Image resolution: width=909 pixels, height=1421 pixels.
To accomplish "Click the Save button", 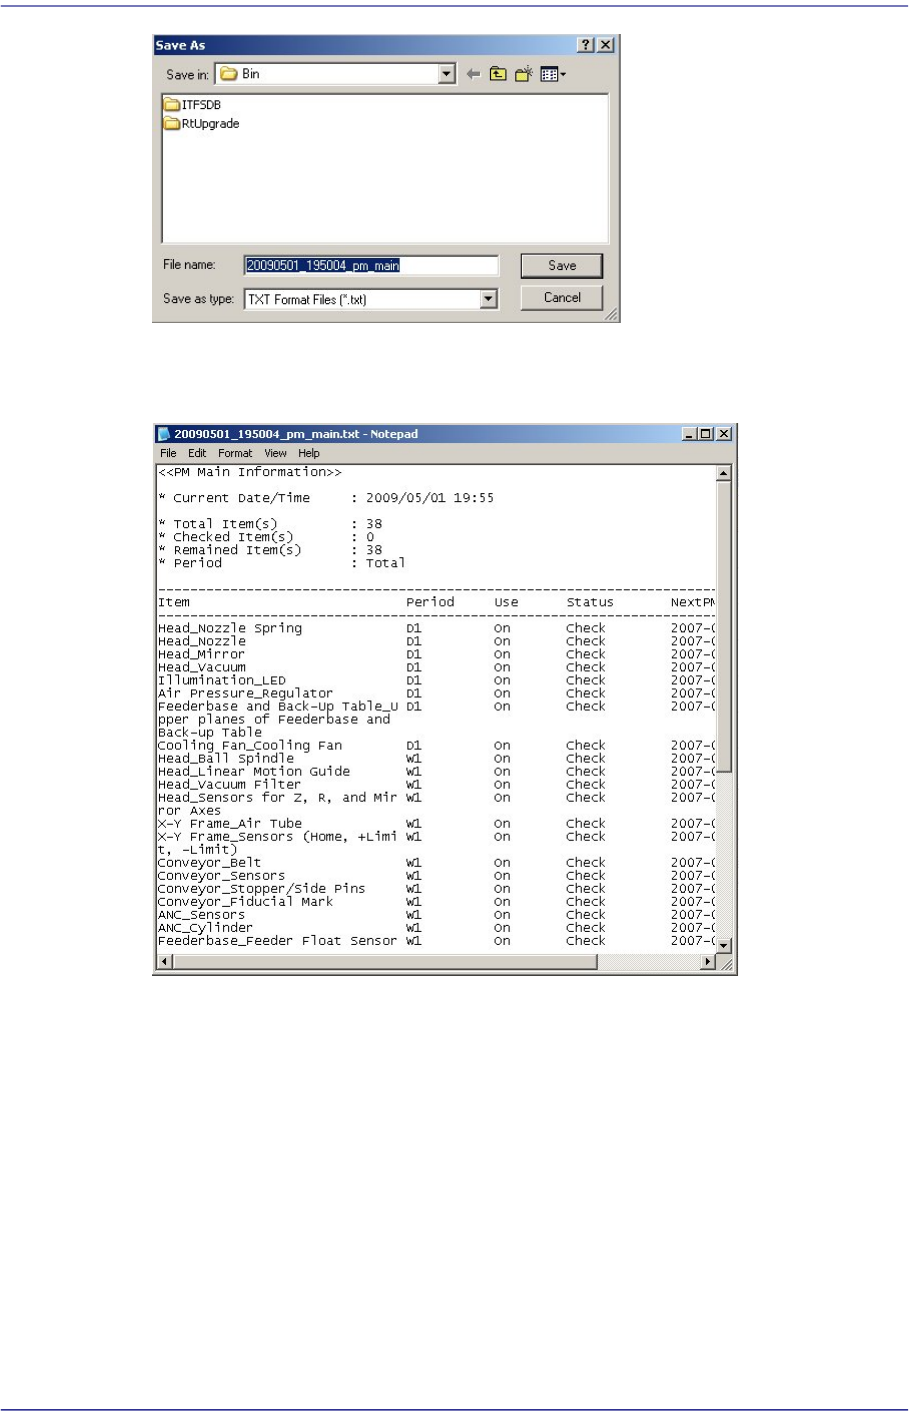I will (562, 266).
